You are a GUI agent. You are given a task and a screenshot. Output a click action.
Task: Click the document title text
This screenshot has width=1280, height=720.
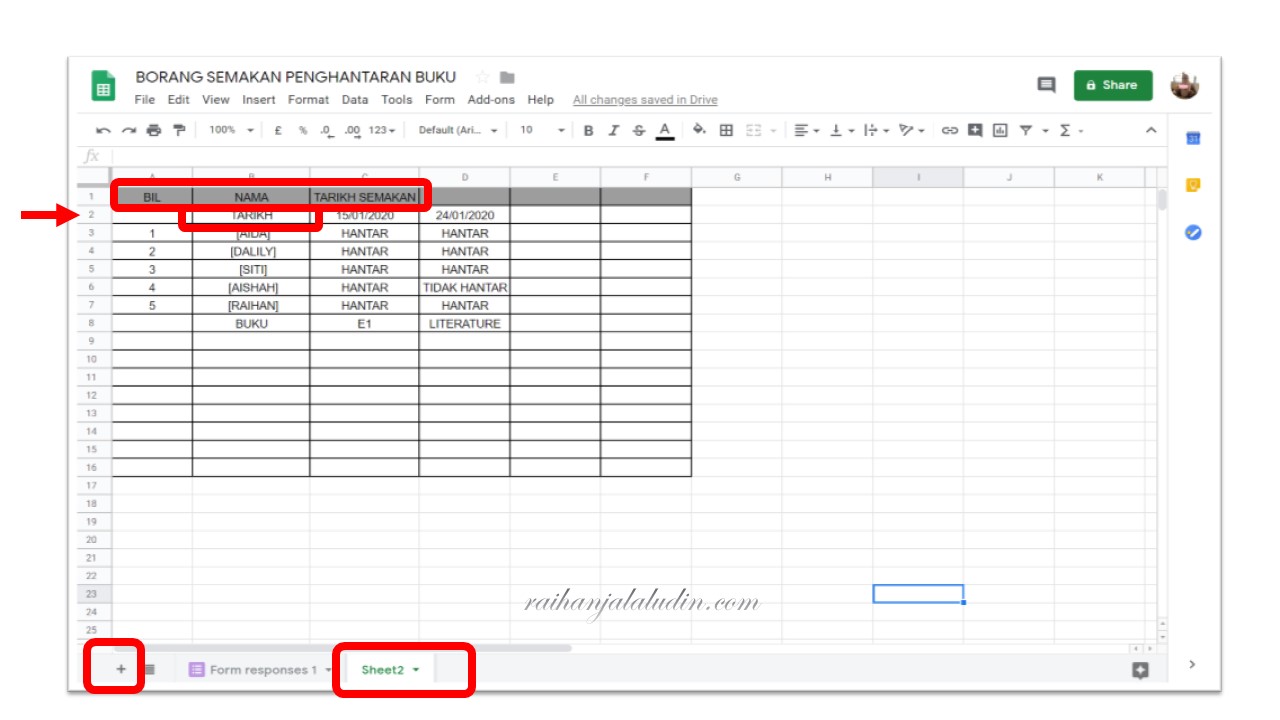pos(296,77)
